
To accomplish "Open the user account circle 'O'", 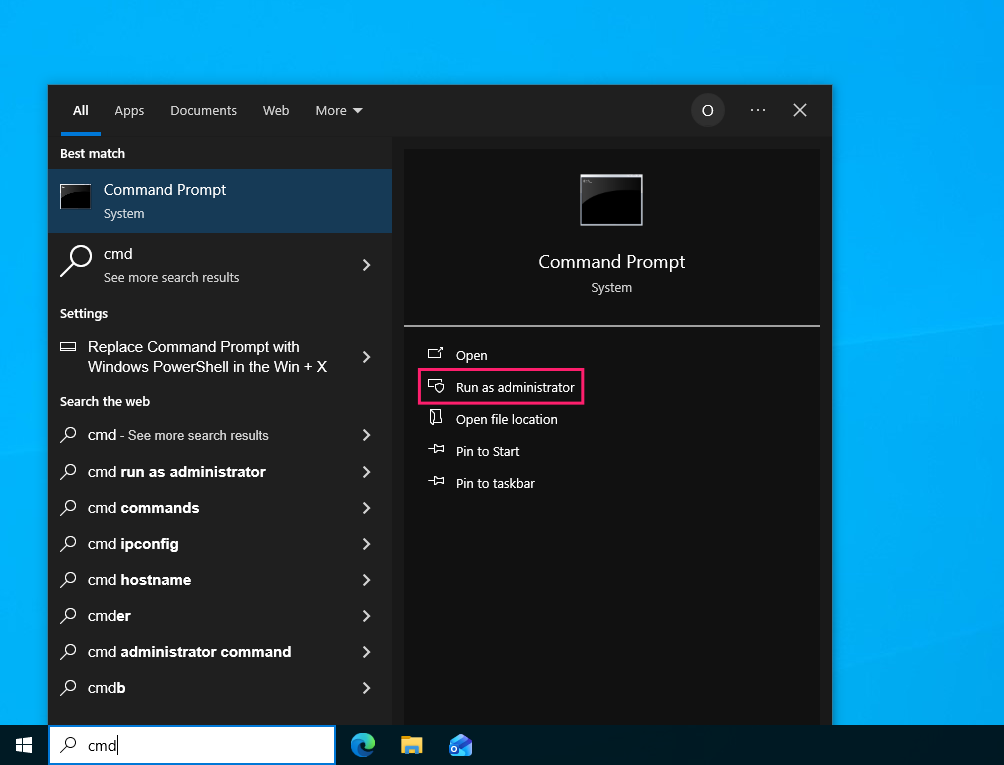I will pyautogui.click(x=708, y=110).
